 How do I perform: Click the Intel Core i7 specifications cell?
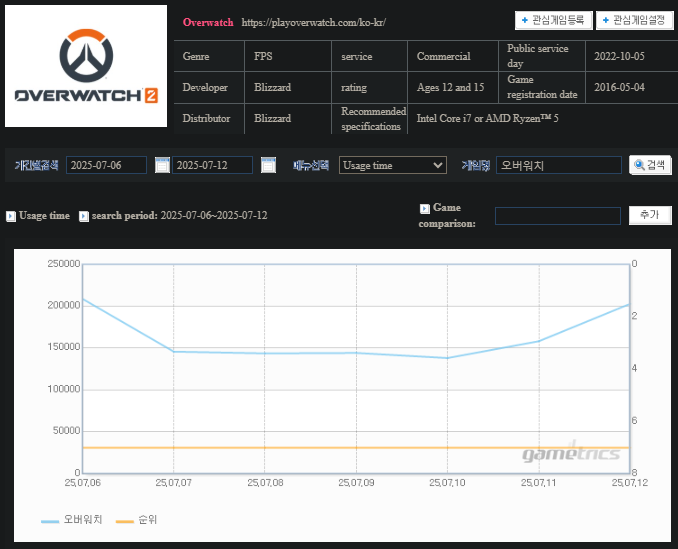pos(543,118)
